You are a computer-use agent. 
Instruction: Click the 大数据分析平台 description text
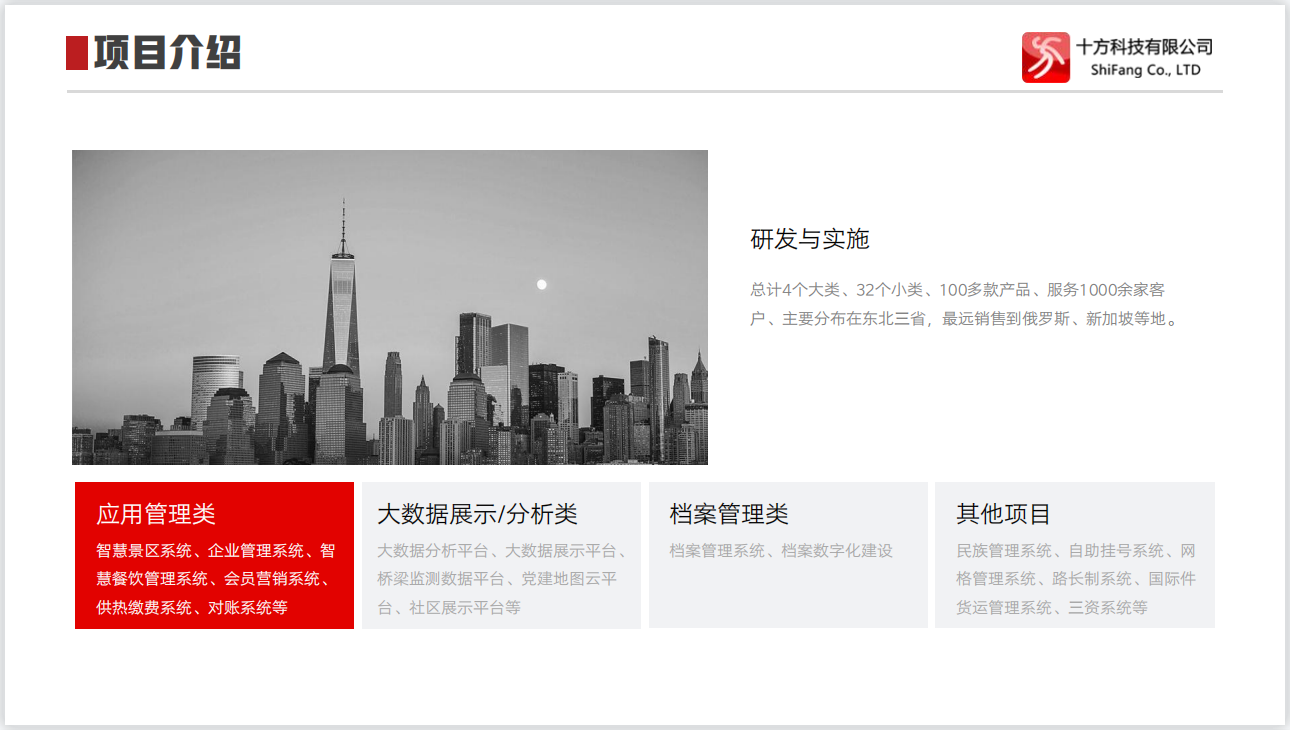coord(501,579)
